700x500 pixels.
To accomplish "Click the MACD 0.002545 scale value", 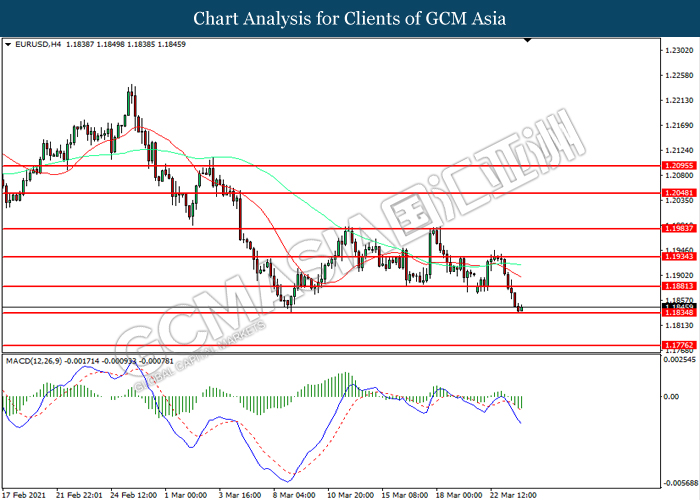I will point(680,359).
